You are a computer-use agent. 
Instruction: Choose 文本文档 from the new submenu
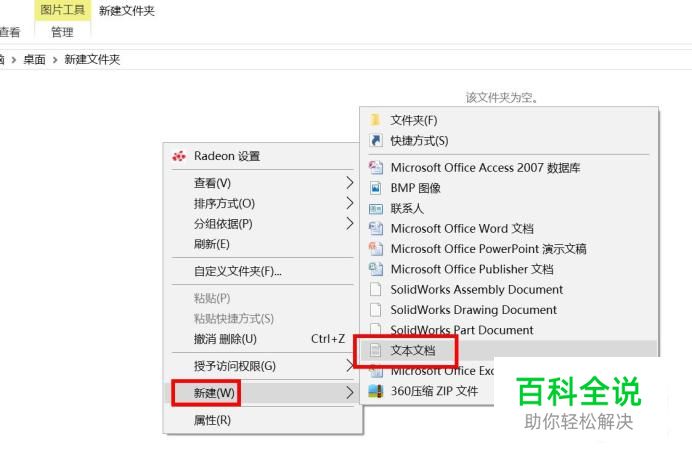(x=509, y=350)
